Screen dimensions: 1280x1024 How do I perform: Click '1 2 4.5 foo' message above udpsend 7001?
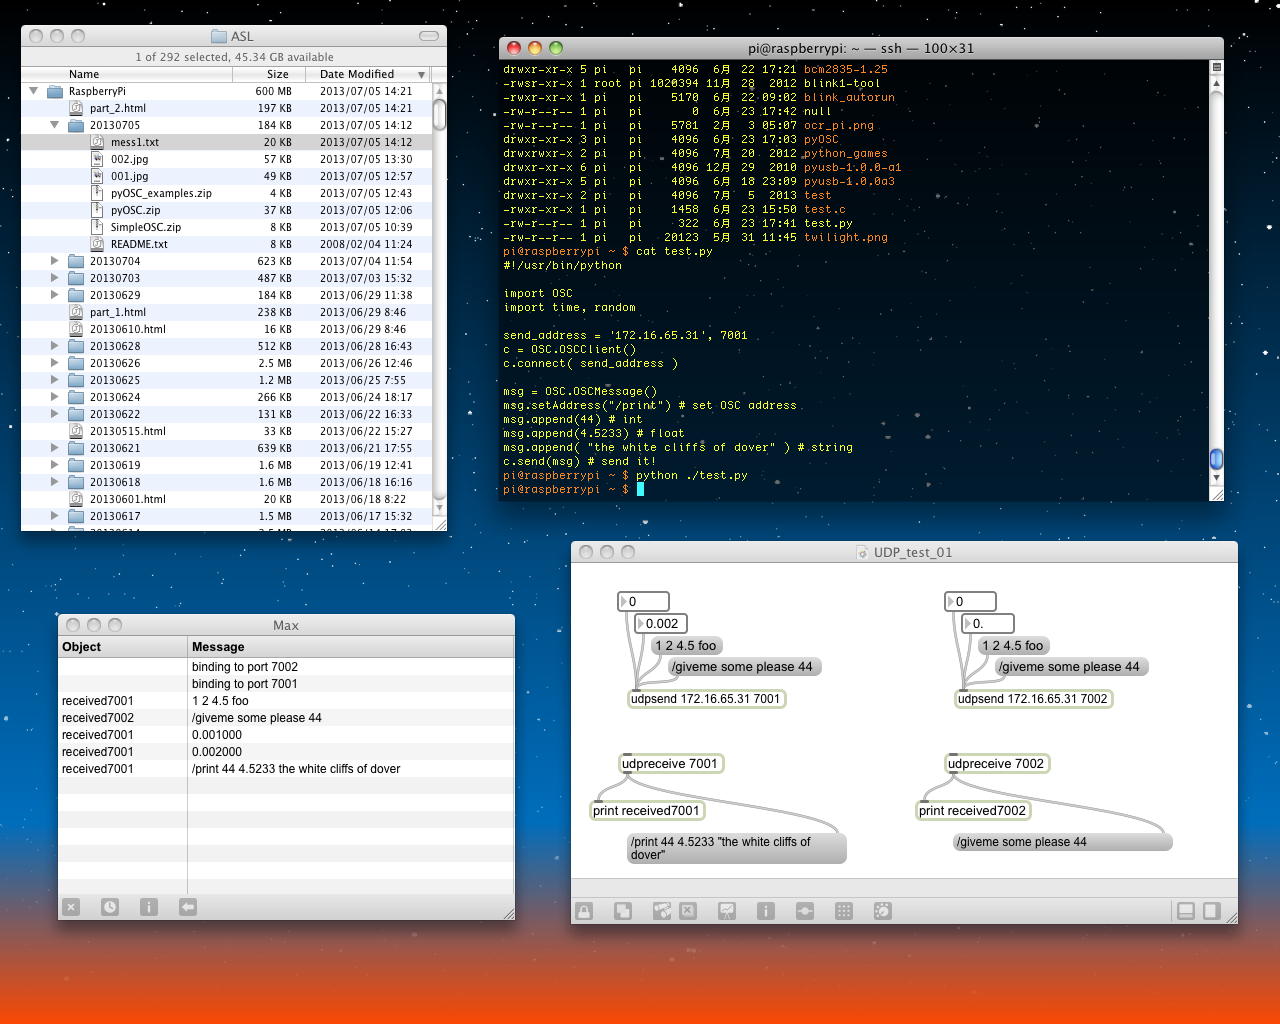click(686, 646)
